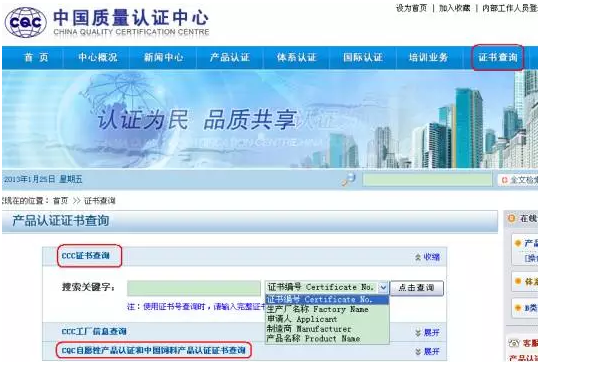
Task: Click the 客服 customer service icon
Action: click(514, 343)
